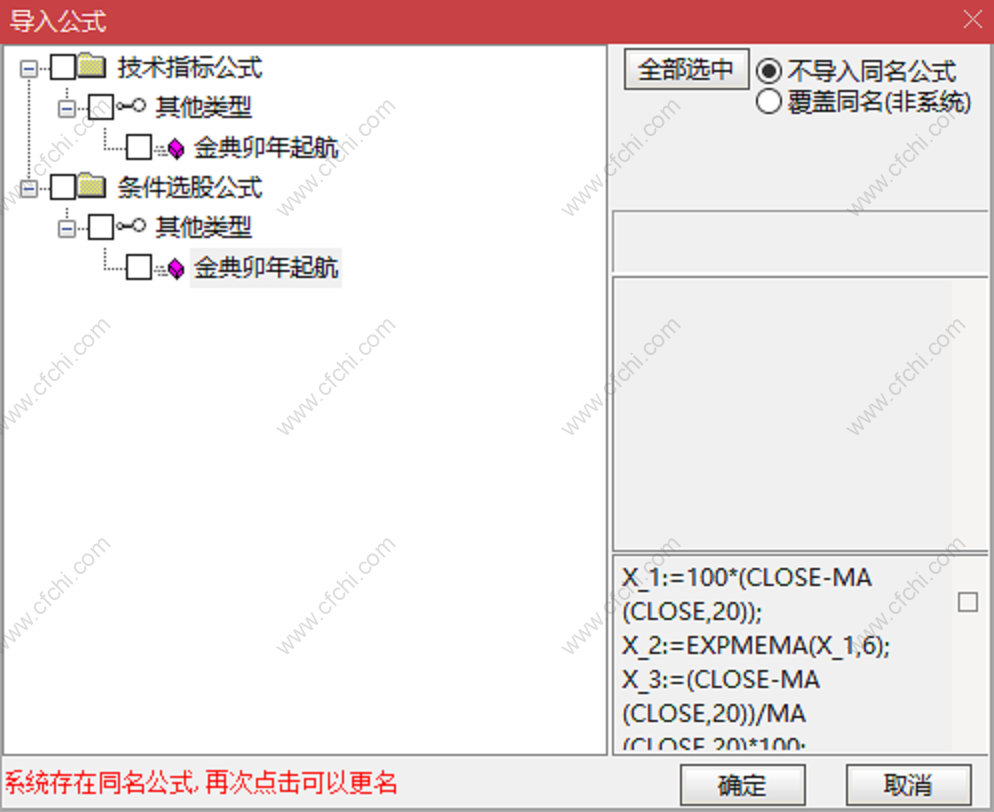Check the box for 技术指标公式
Viewport: 994px width, 812px height.
coord(63,67)
